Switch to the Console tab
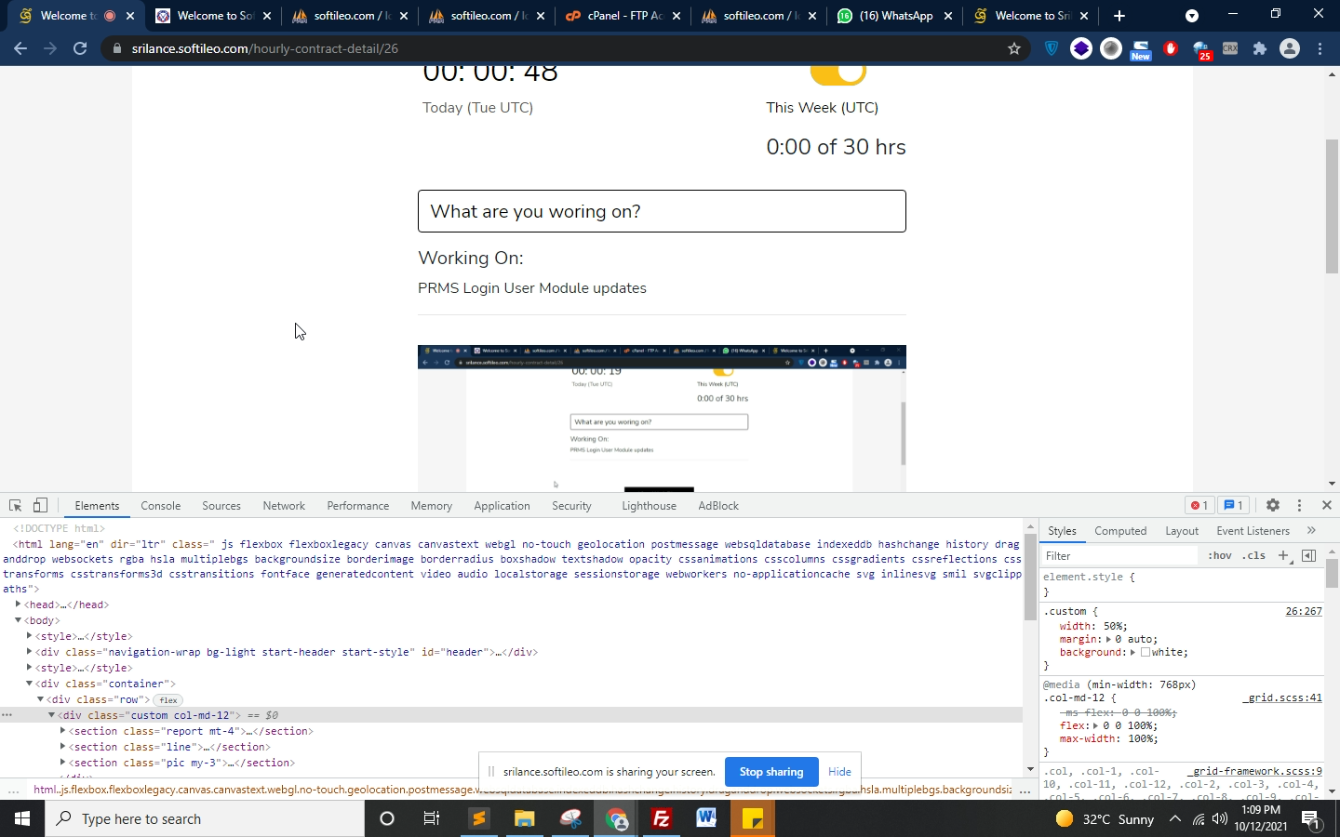 pos(160,506)
